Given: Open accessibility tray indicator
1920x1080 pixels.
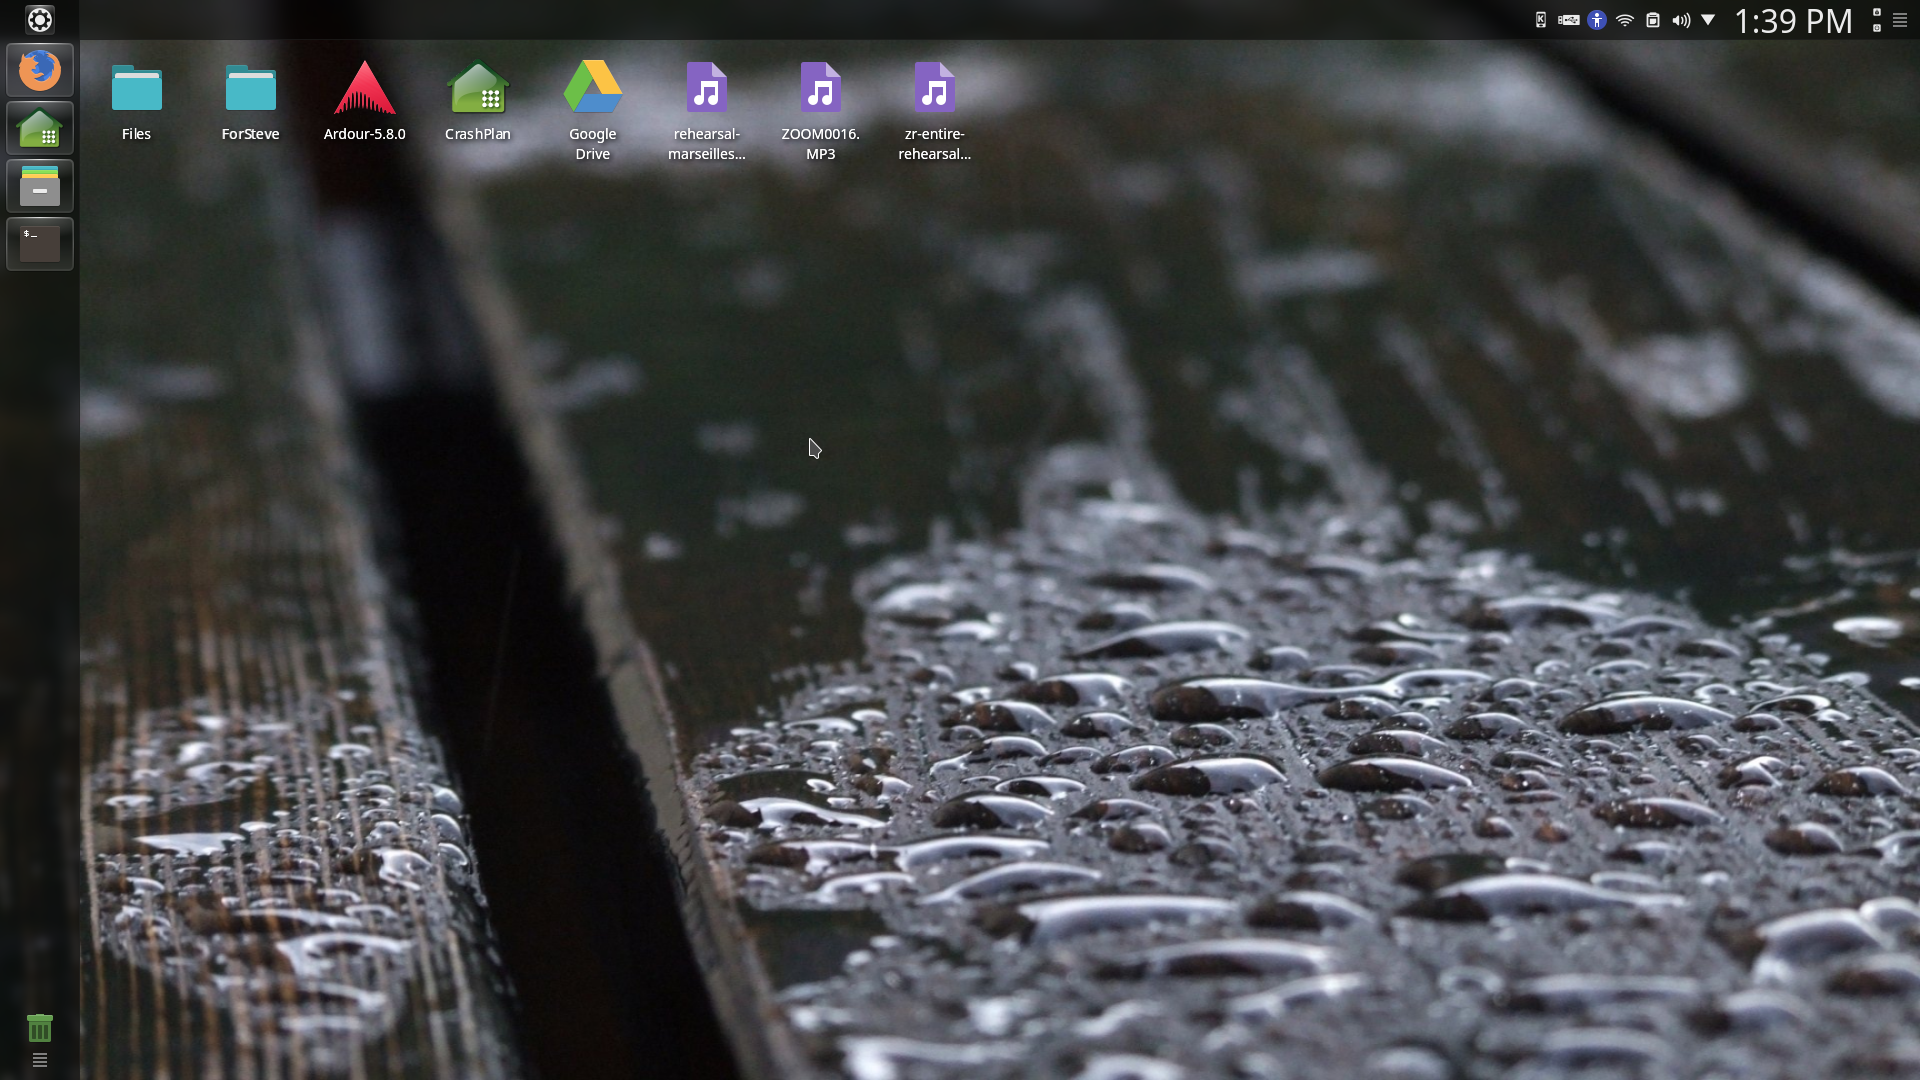Looking at the screenshot, I should tap(1597, 20).
